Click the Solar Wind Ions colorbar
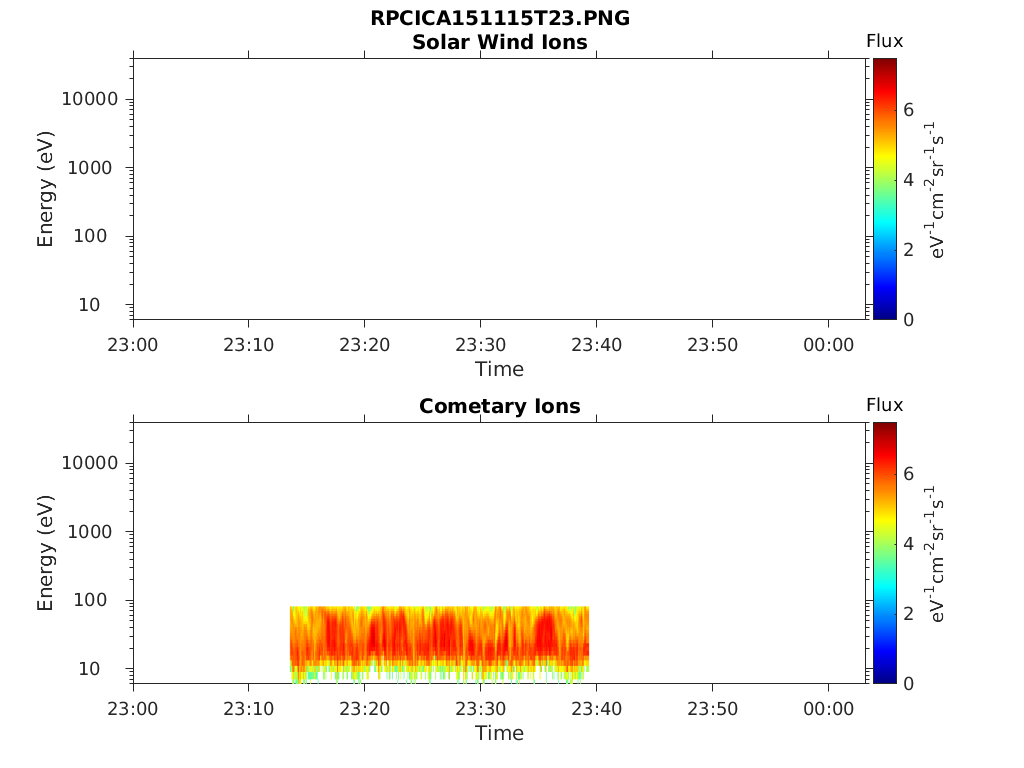This screenshot has width=1024, height=768. (885, 189)
